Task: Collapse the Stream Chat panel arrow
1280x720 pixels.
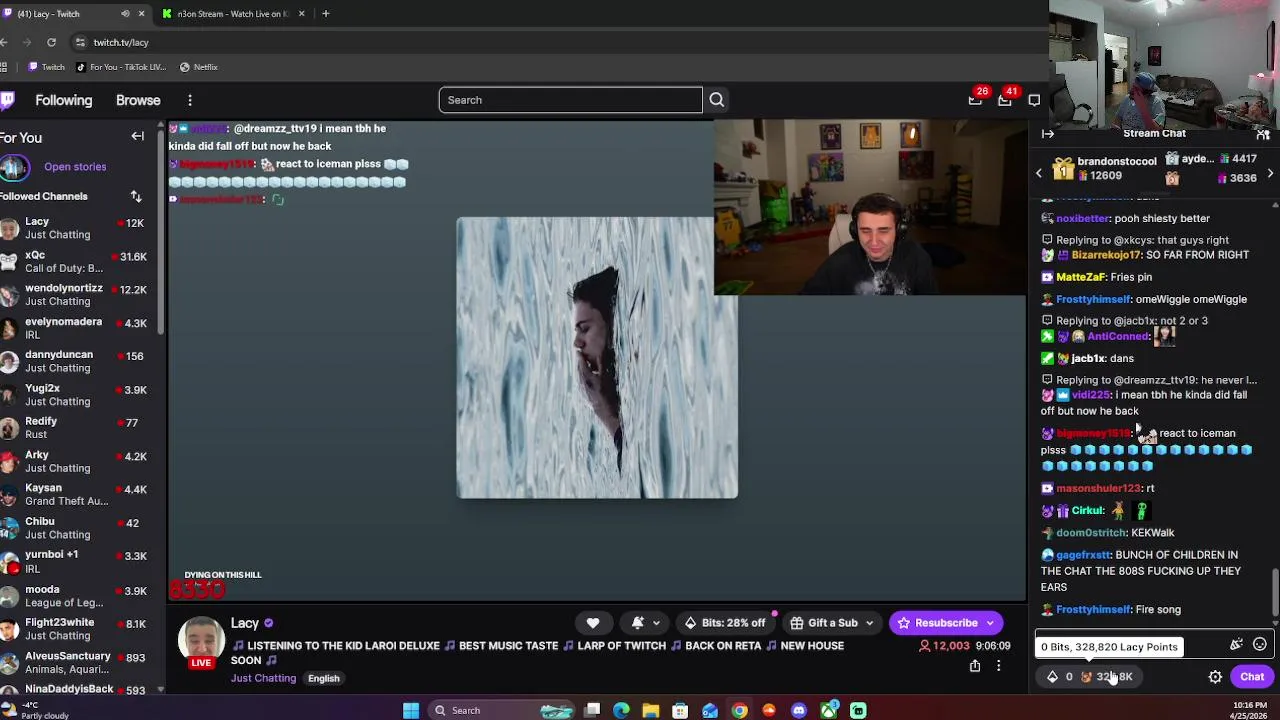Action: pyautogui.click(x=1048, y=133)
